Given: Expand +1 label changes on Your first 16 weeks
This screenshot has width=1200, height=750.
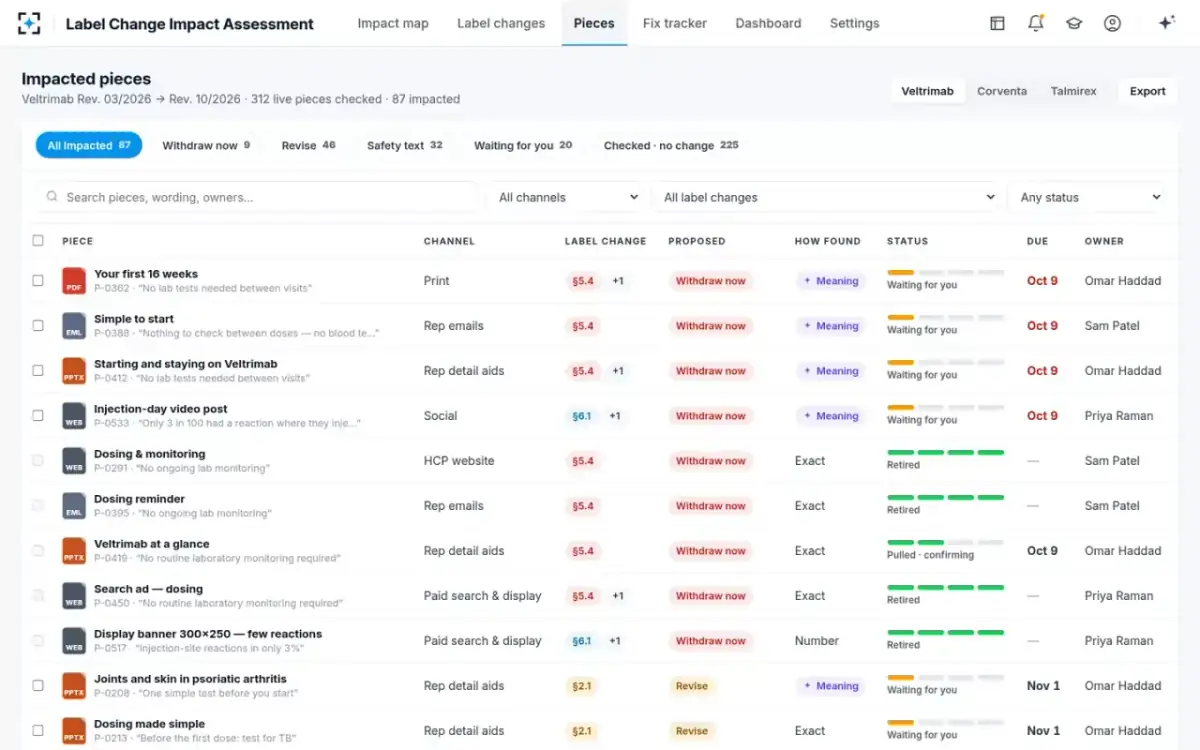Looking at the screenshot, I should coord(618,281).
